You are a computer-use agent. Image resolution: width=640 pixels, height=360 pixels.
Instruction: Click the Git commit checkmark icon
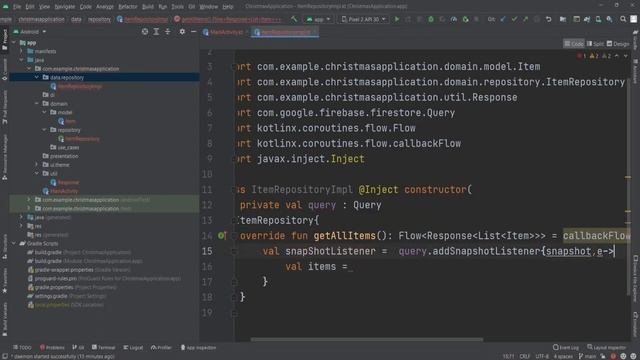(514, 19)
